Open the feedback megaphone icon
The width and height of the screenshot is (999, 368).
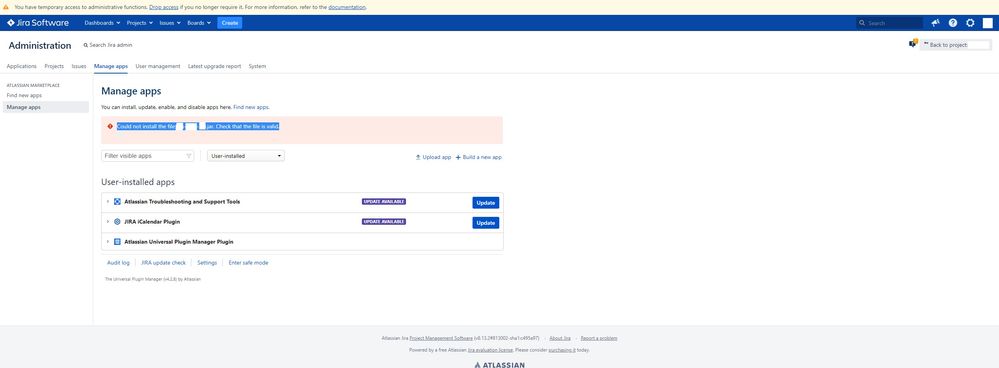935,23
